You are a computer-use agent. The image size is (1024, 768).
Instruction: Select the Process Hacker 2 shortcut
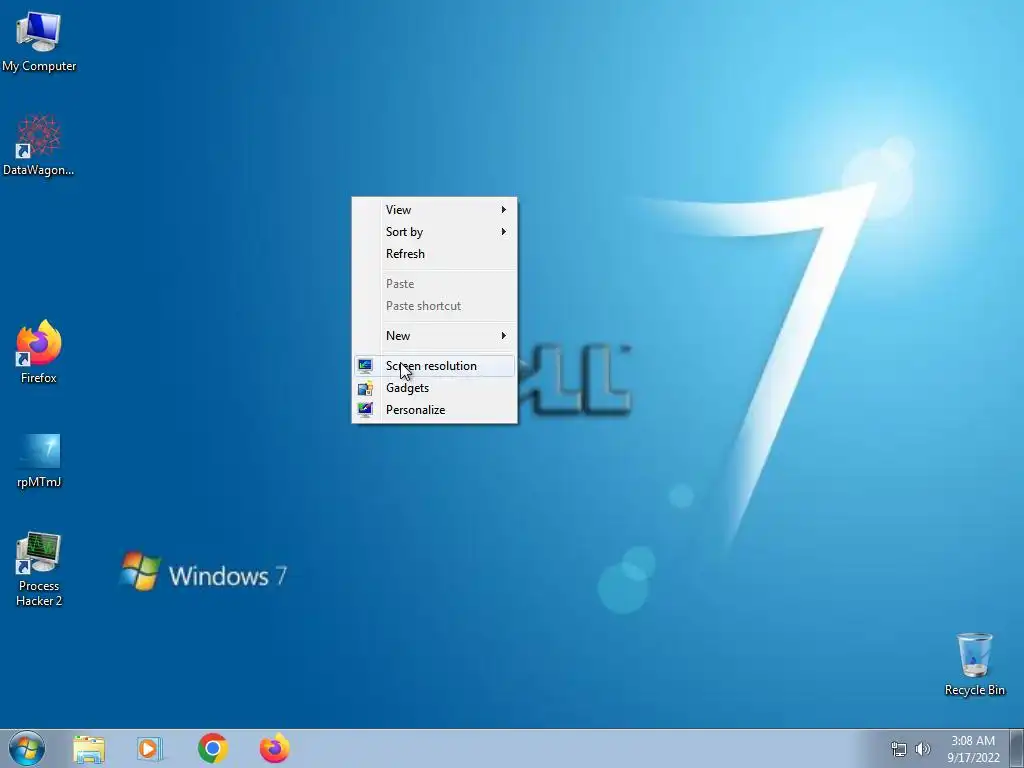(x=39, y=569)
